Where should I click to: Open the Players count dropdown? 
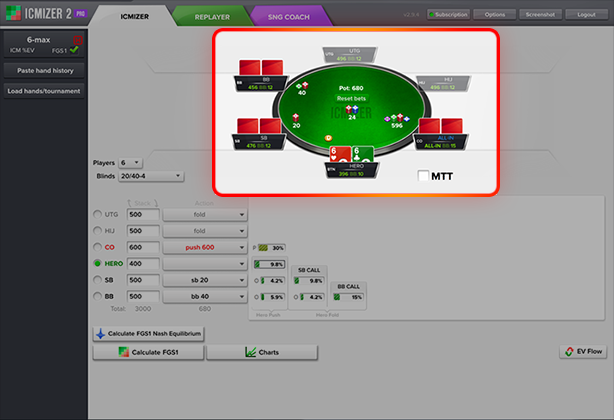(x=131, y=162)
